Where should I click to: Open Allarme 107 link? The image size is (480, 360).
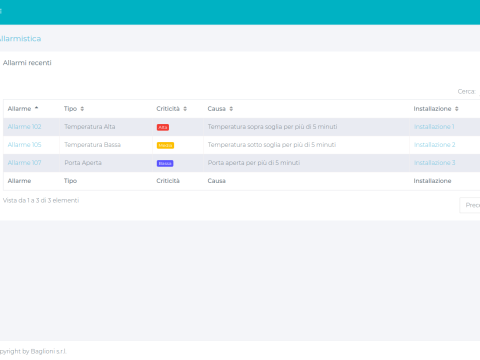24,163
